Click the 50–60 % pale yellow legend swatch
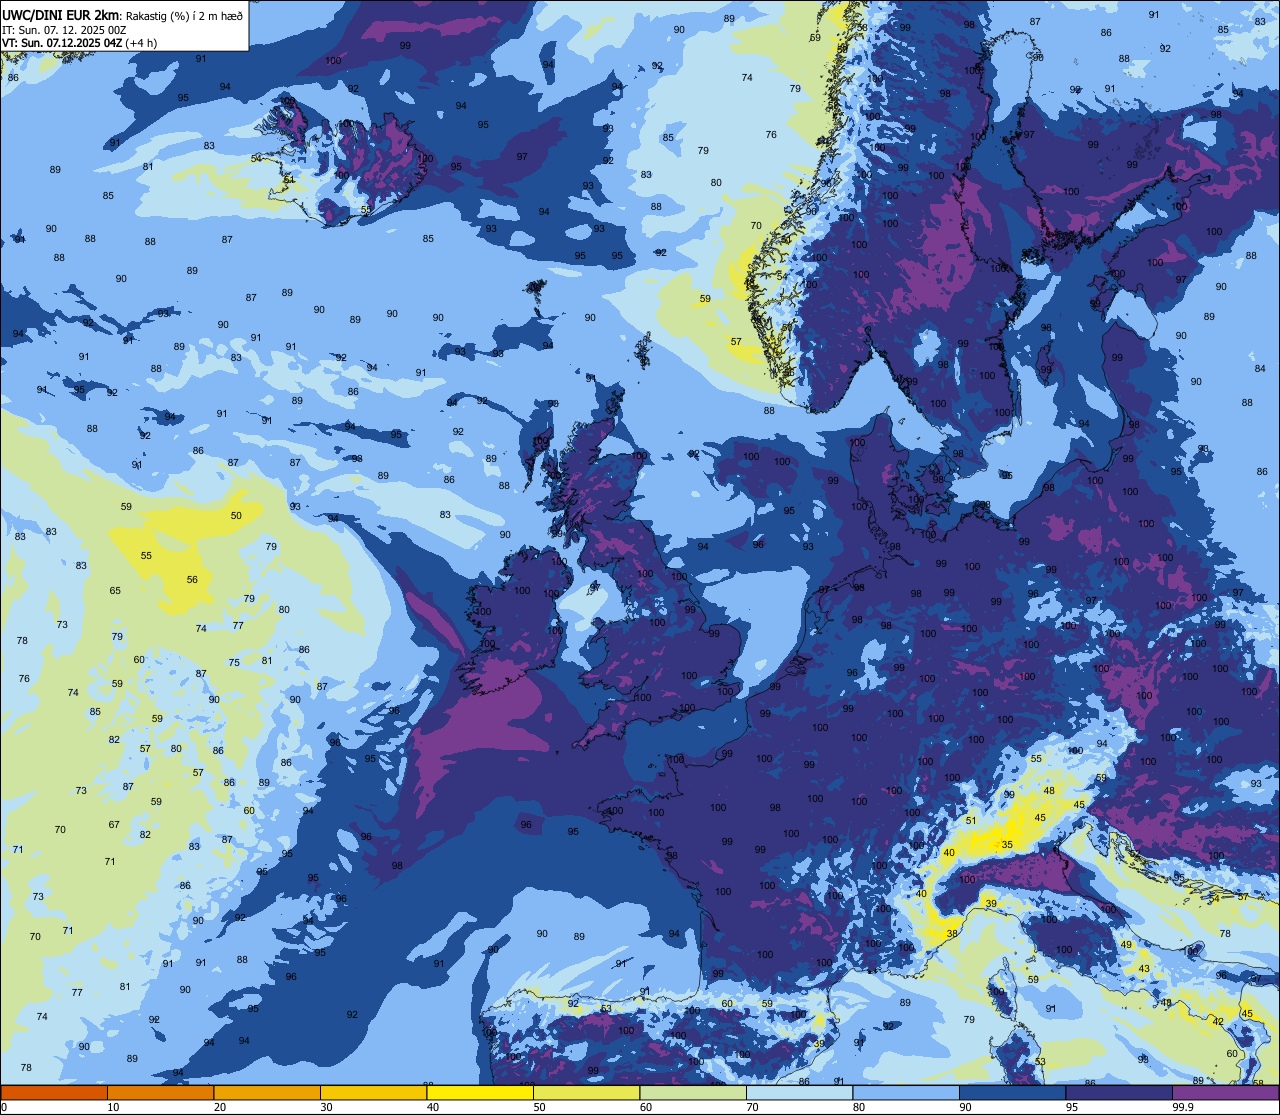The width and height of the screenshot is (1280, 1115). pos(586,1092)
